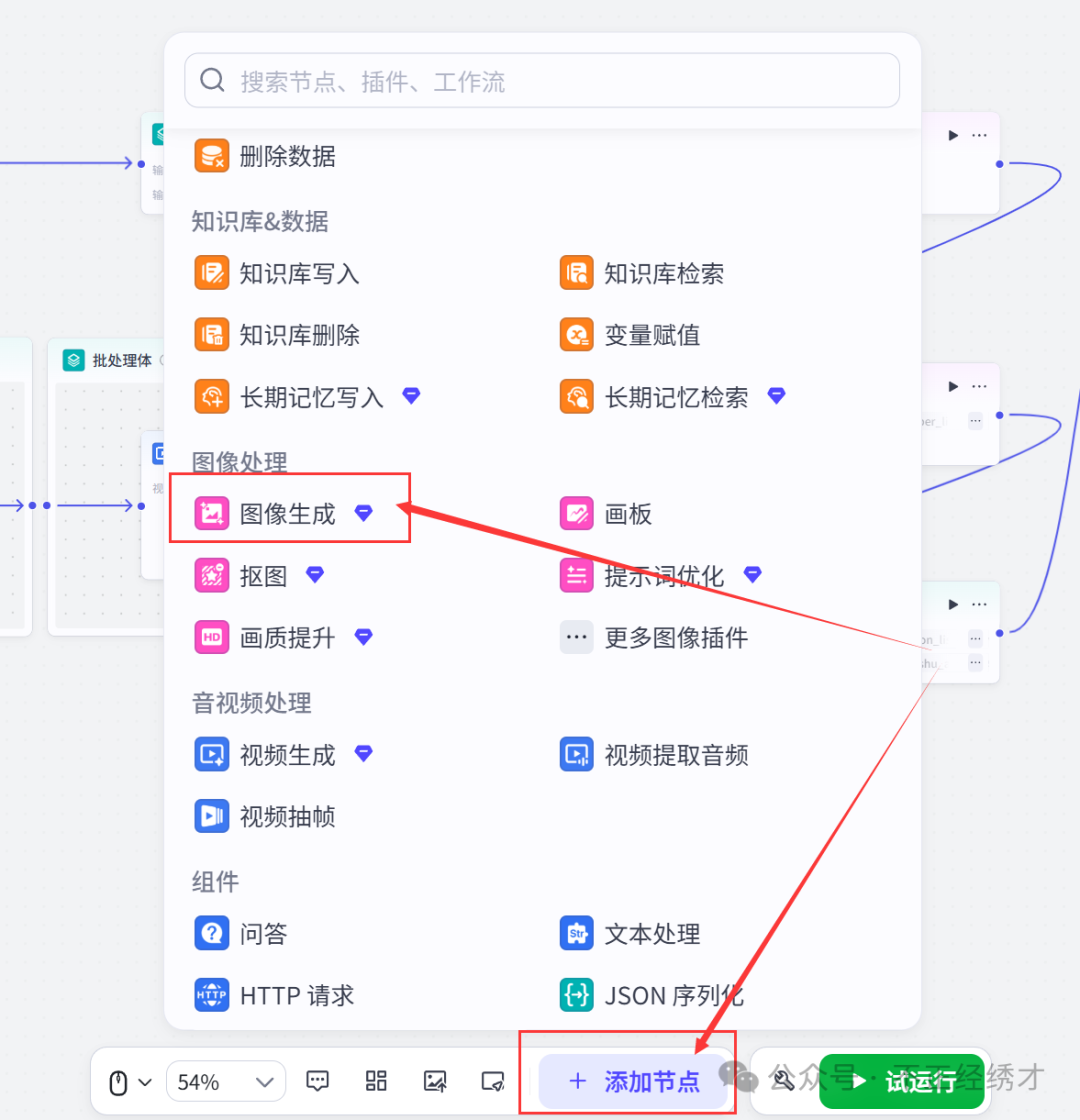Viewport: 1080px width, 1120px height.
Task: Click the 搜索节点、插件、工作流 search field
Action: click(x=541, y=80)
